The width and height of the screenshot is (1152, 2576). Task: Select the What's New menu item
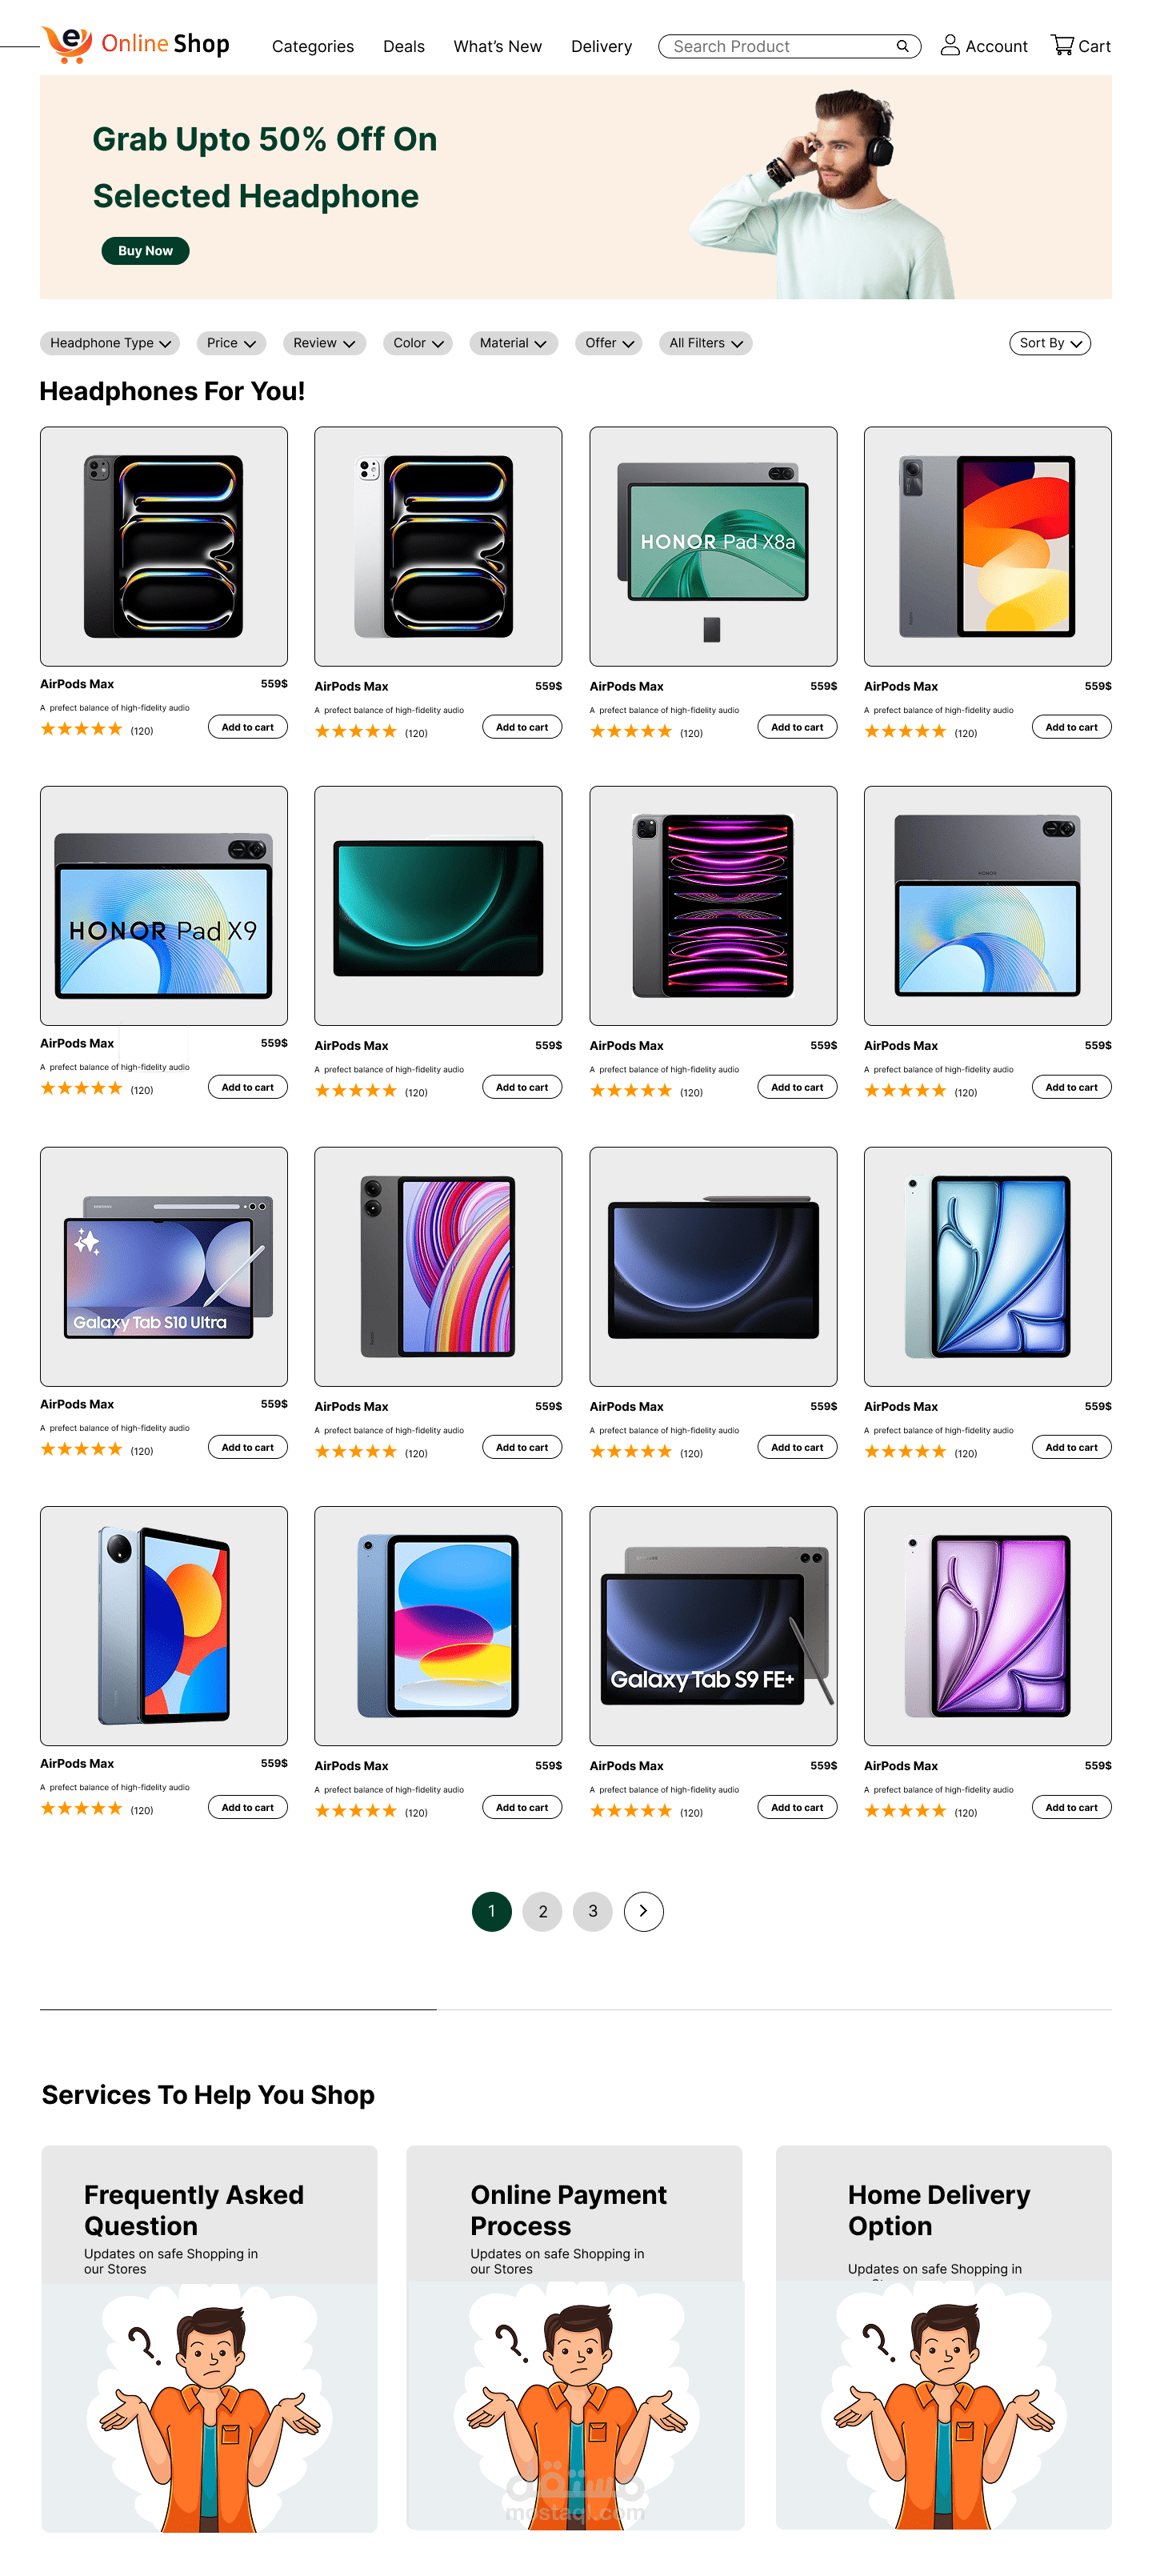(x=497, y=46)
